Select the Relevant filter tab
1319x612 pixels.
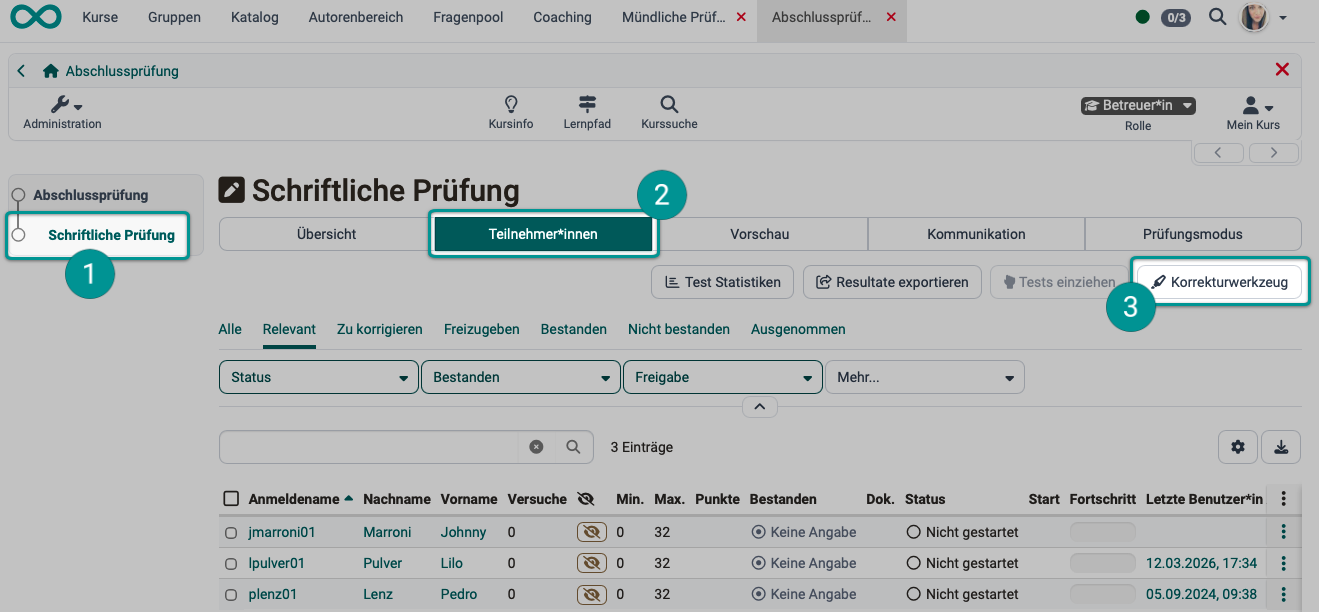(289, 329)
